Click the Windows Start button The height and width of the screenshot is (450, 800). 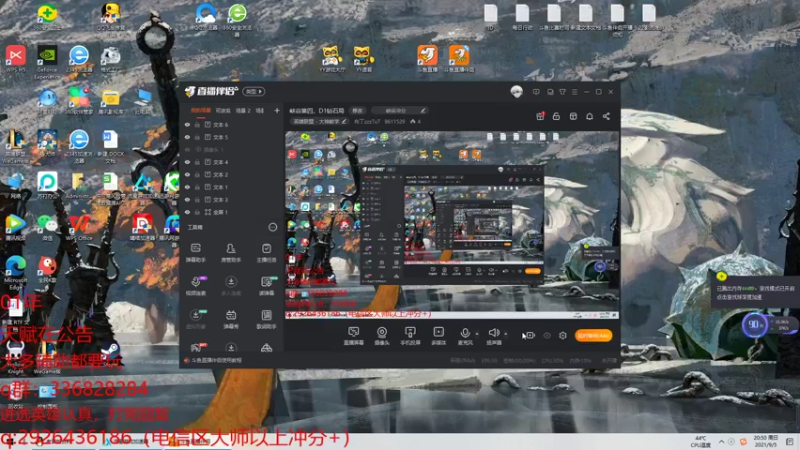tap(9, 442)
